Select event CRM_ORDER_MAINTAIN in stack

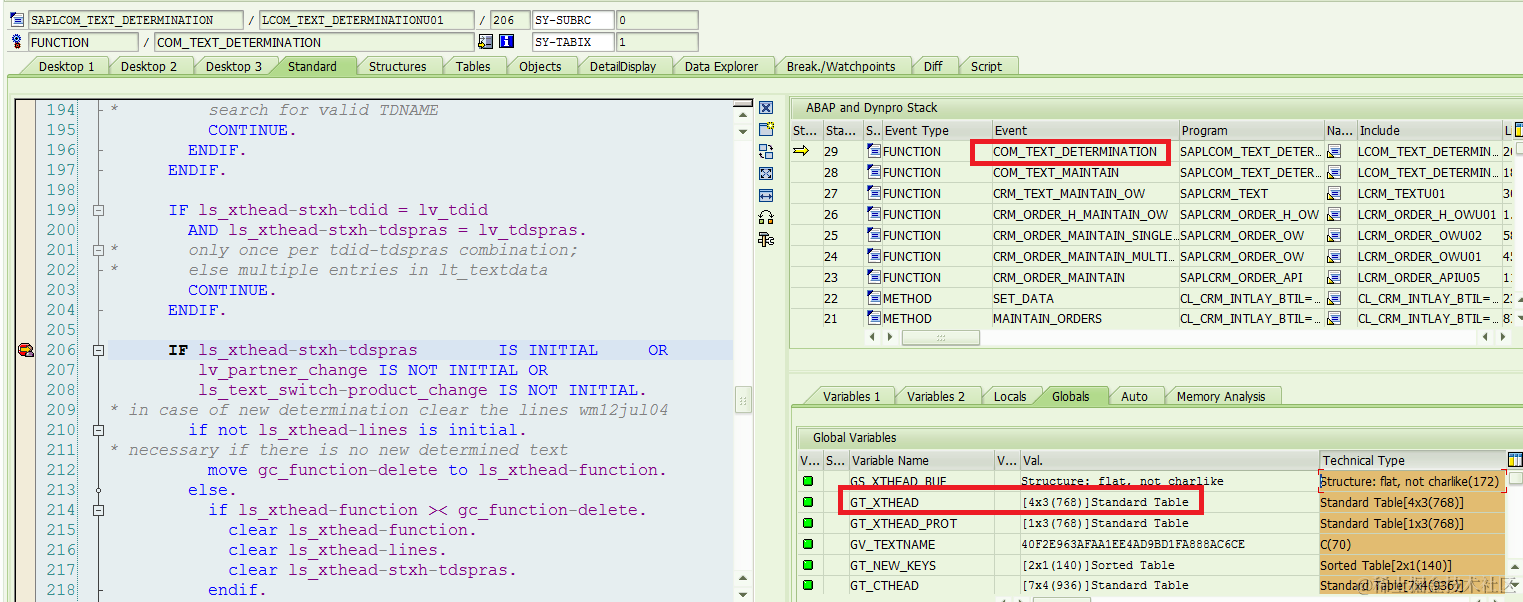point(1058,278)
